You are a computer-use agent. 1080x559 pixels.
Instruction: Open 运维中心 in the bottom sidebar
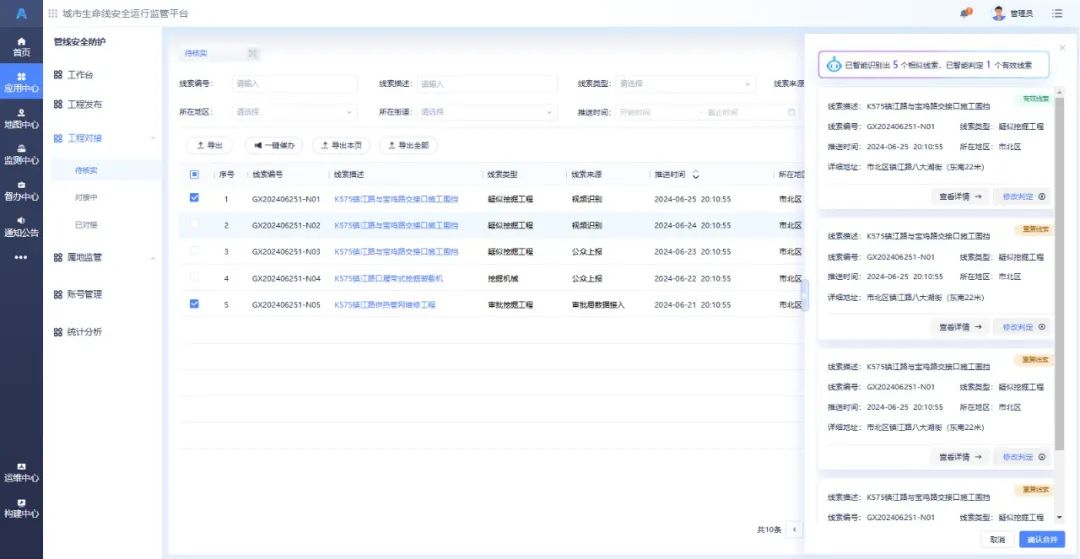click(x=21, y=472)
